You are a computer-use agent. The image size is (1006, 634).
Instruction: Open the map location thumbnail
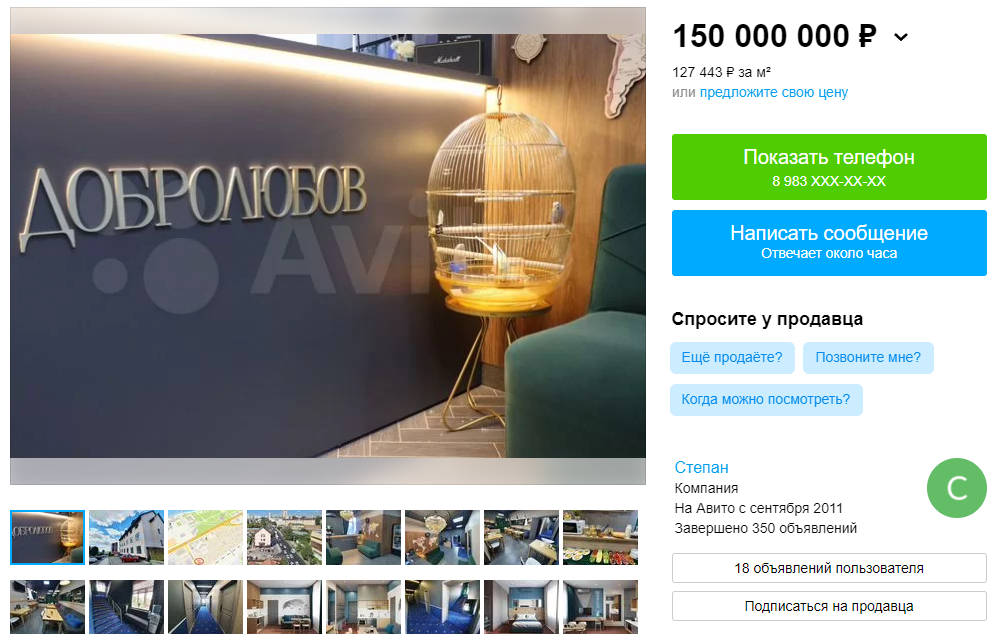(x=205, y=537)
